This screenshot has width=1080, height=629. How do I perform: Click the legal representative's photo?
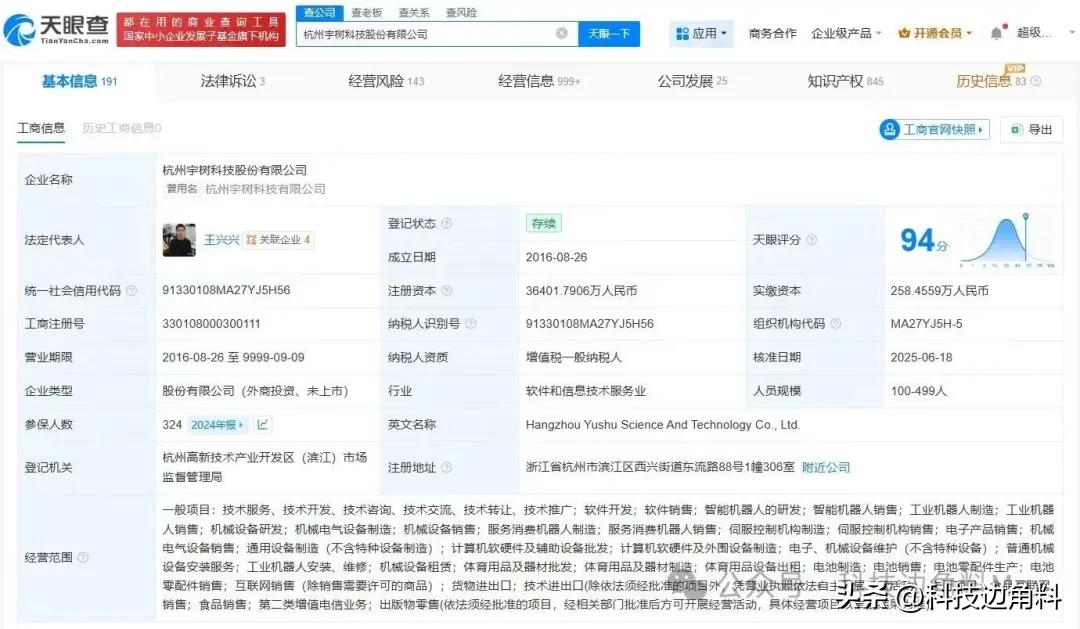click(179, 240)
